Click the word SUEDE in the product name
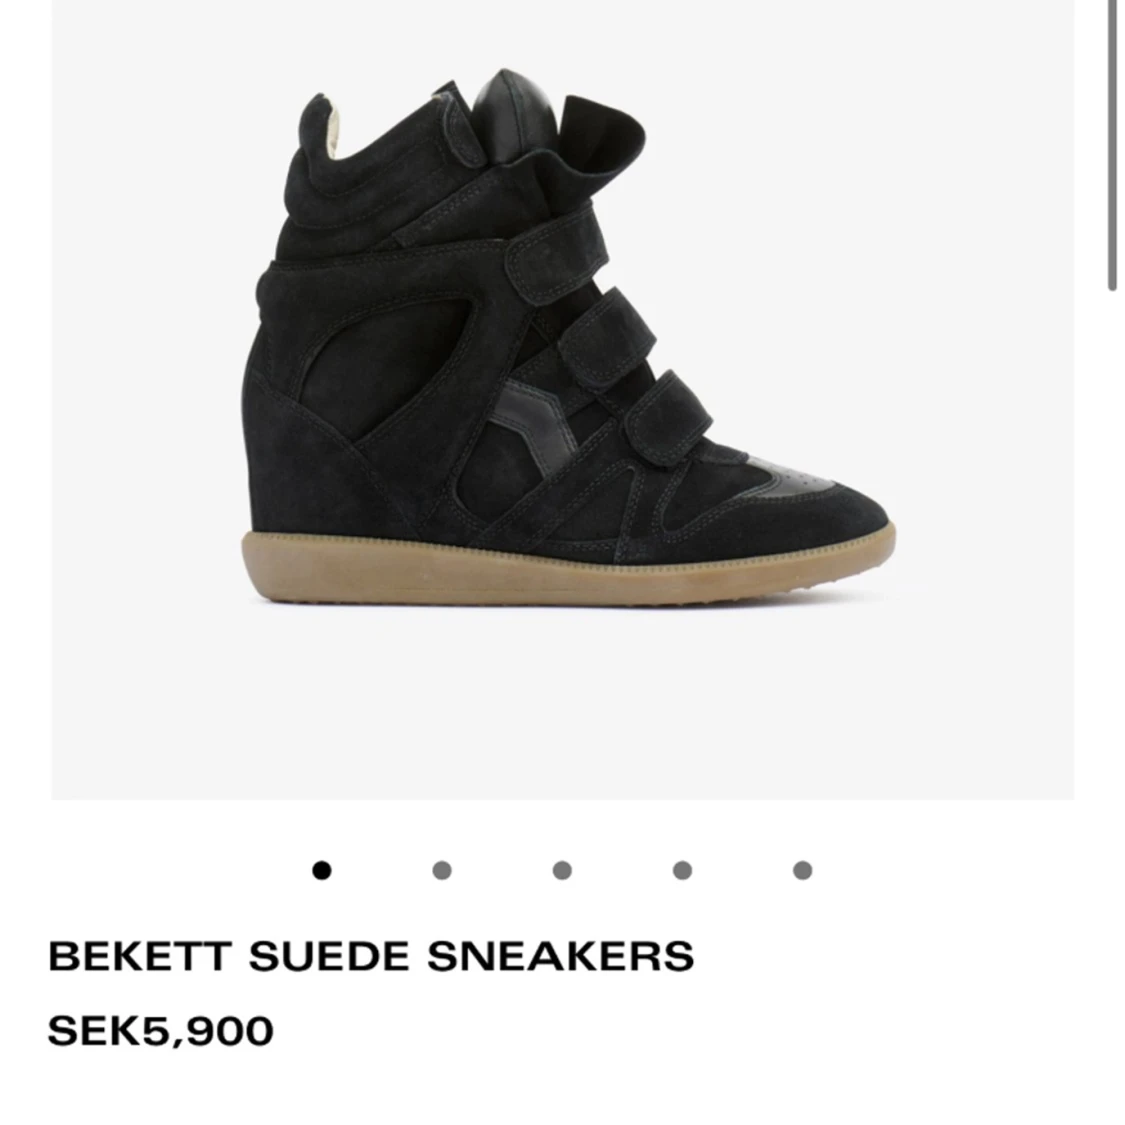The width and height of the screenshot is (1125, 1125). (330, 956)
